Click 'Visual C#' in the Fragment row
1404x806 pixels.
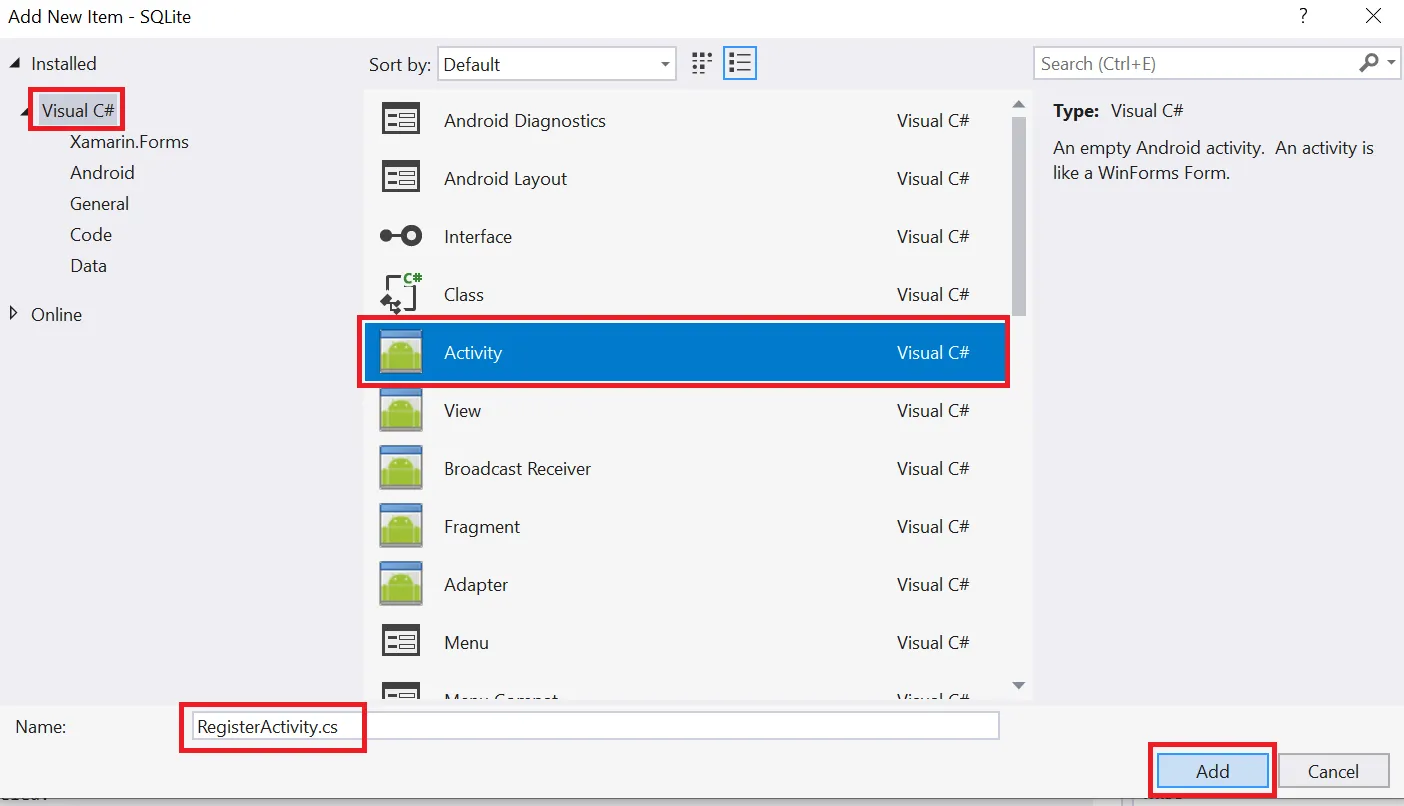933,527
